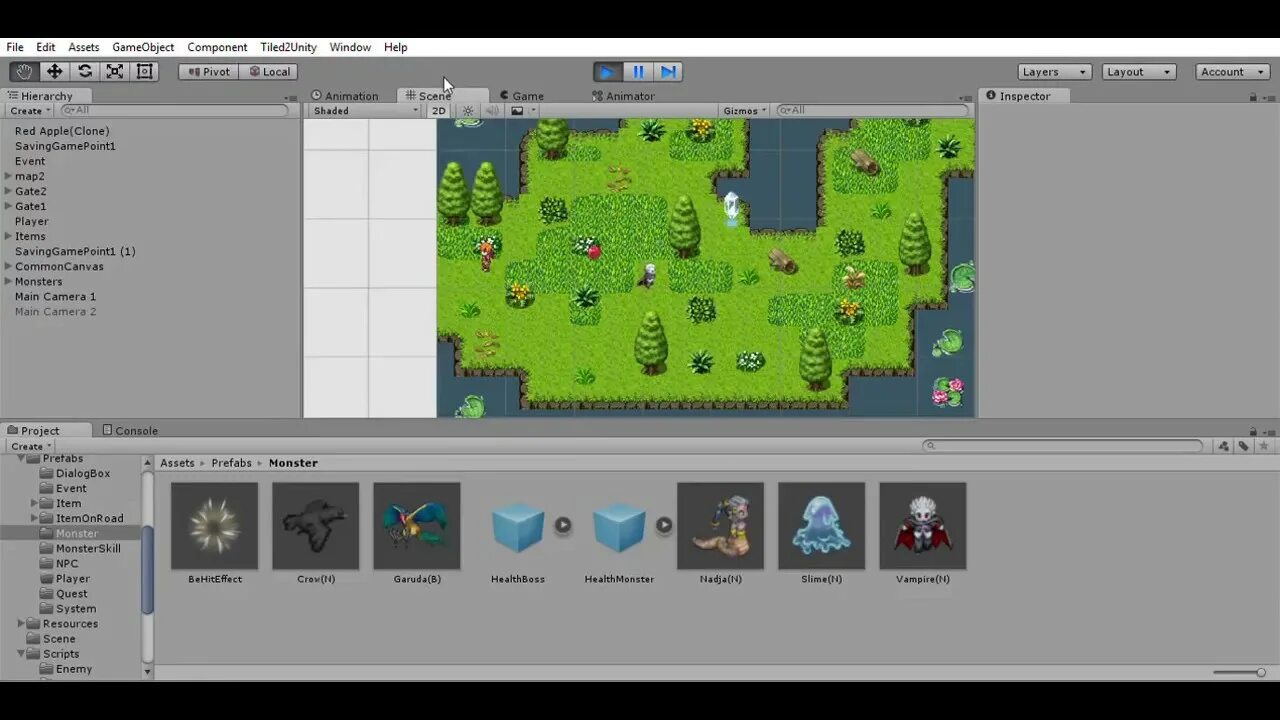
Task: Click the Step frame button
Action: pos(669,71)
